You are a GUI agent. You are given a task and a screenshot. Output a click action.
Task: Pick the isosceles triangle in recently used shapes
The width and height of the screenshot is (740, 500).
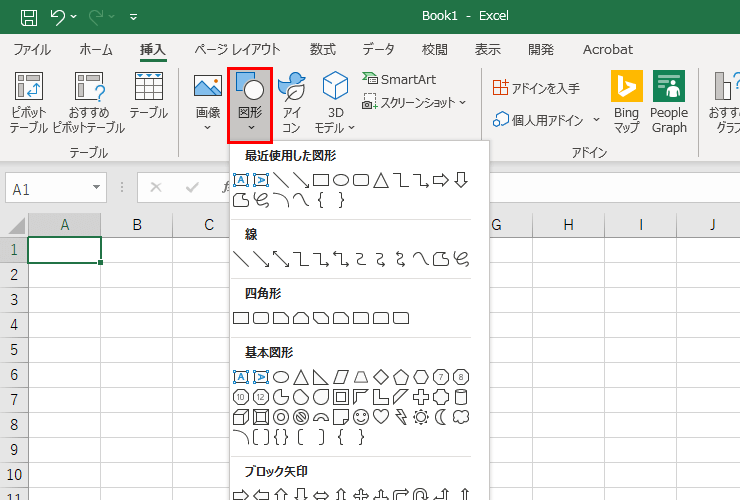coord(380,180)
